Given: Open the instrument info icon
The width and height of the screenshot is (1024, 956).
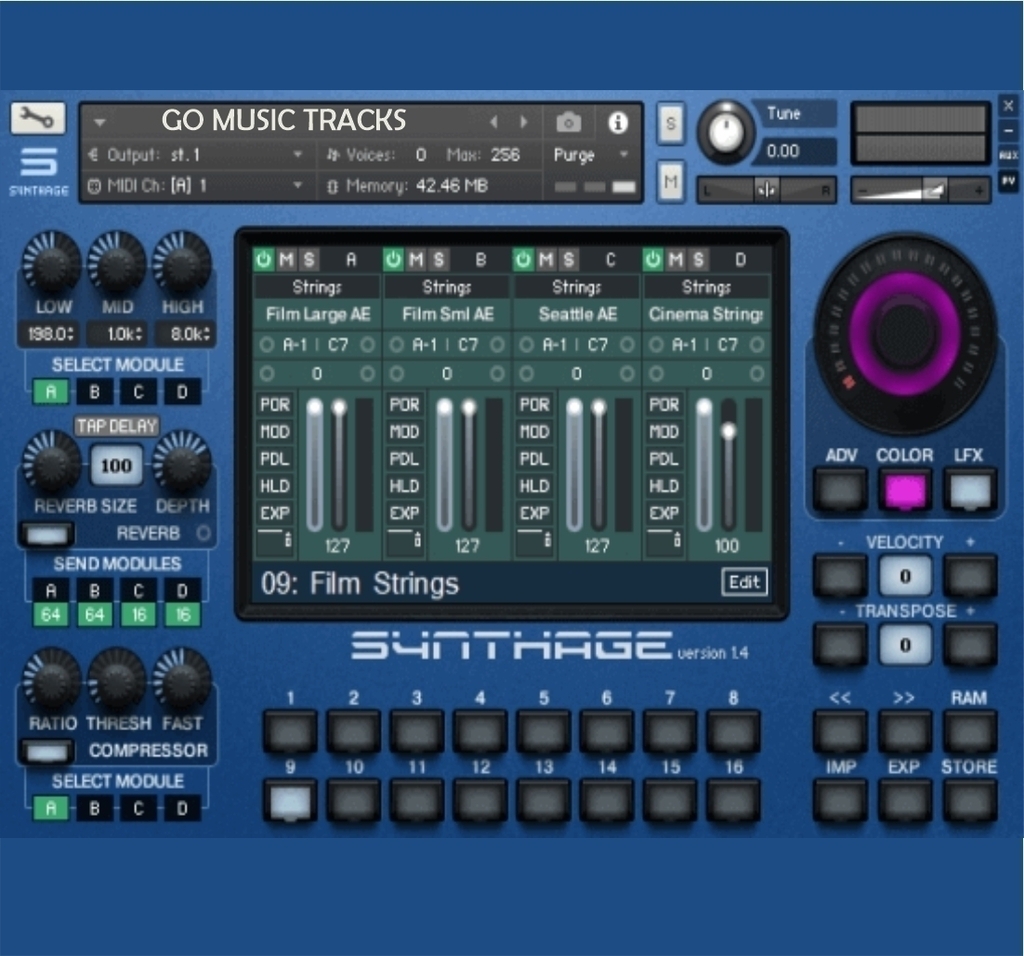Looking at the screenshot, I should (618, 122).
